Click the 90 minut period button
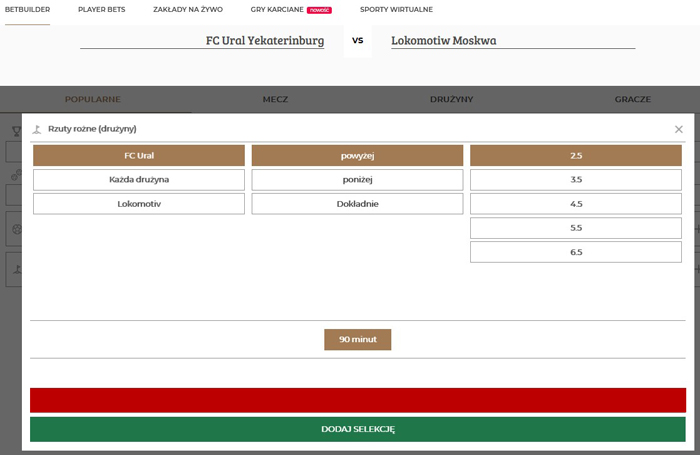Screen dimensions: 700x455 click(358, 339)
